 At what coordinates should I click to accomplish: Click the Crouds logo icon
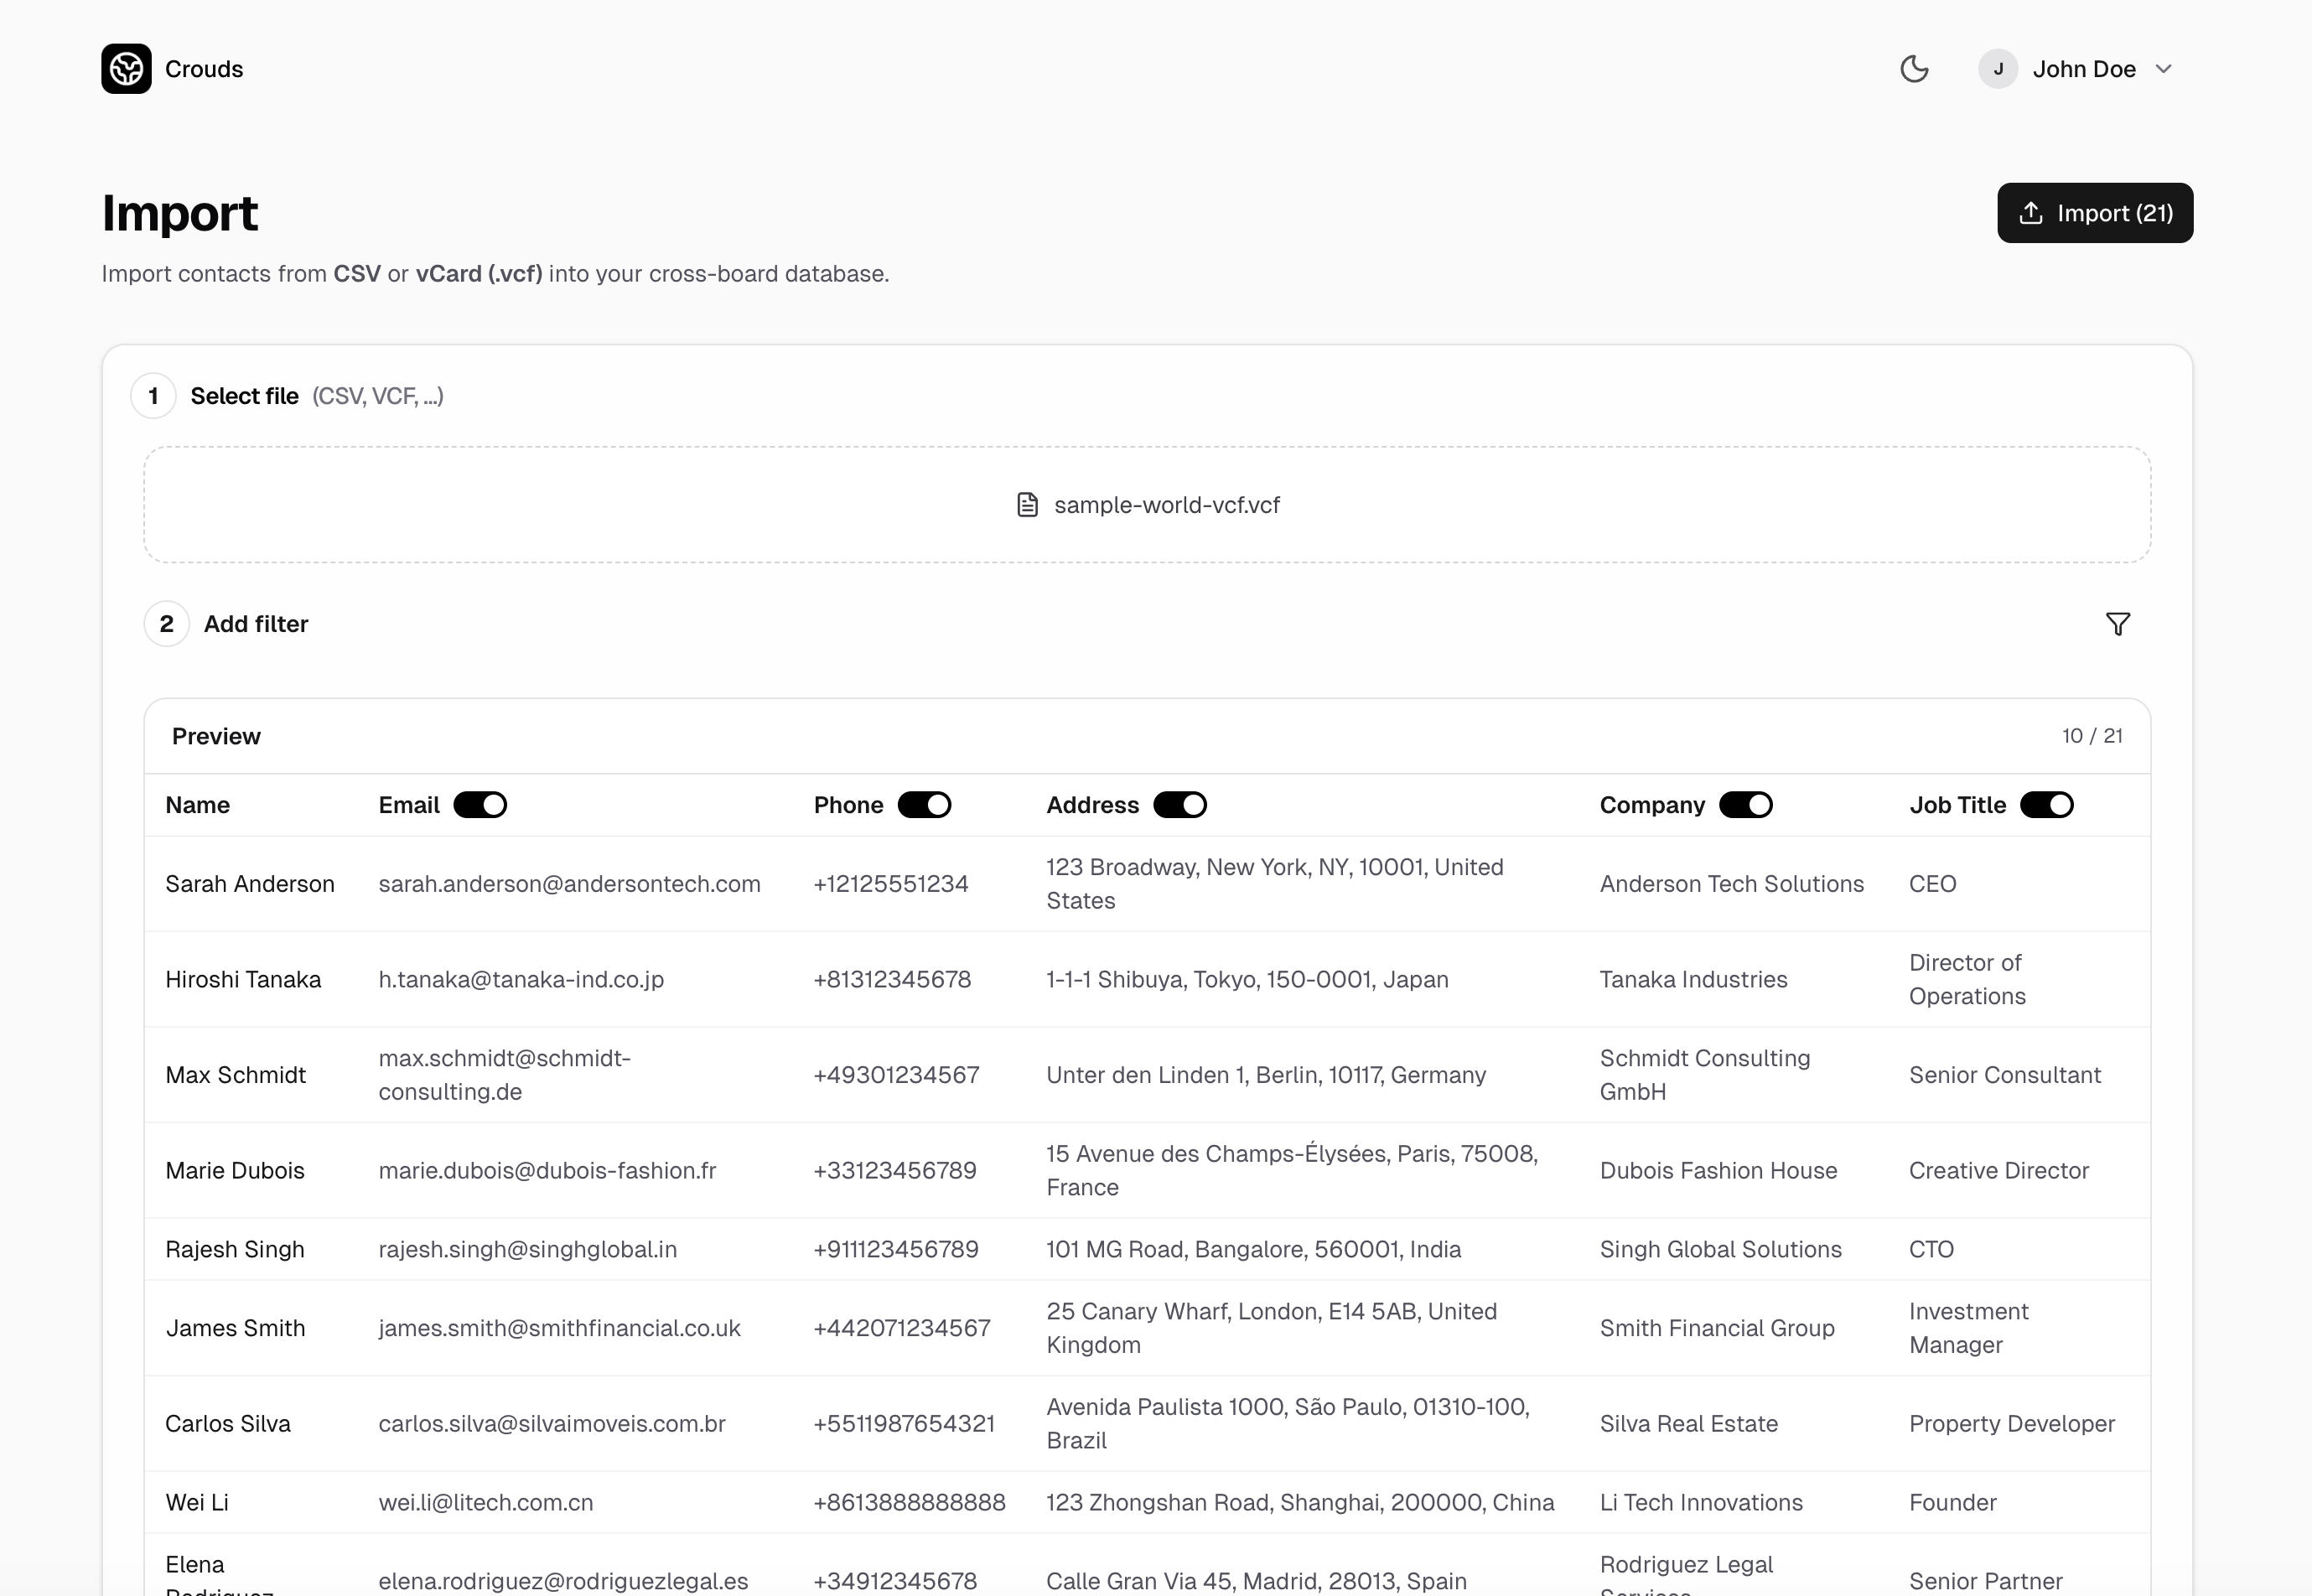tap(126, 68)
